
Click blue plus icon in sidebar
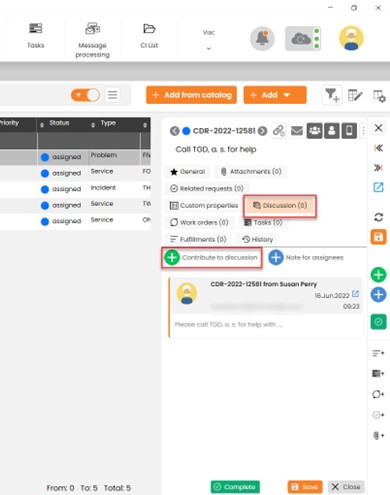(378, 295)
